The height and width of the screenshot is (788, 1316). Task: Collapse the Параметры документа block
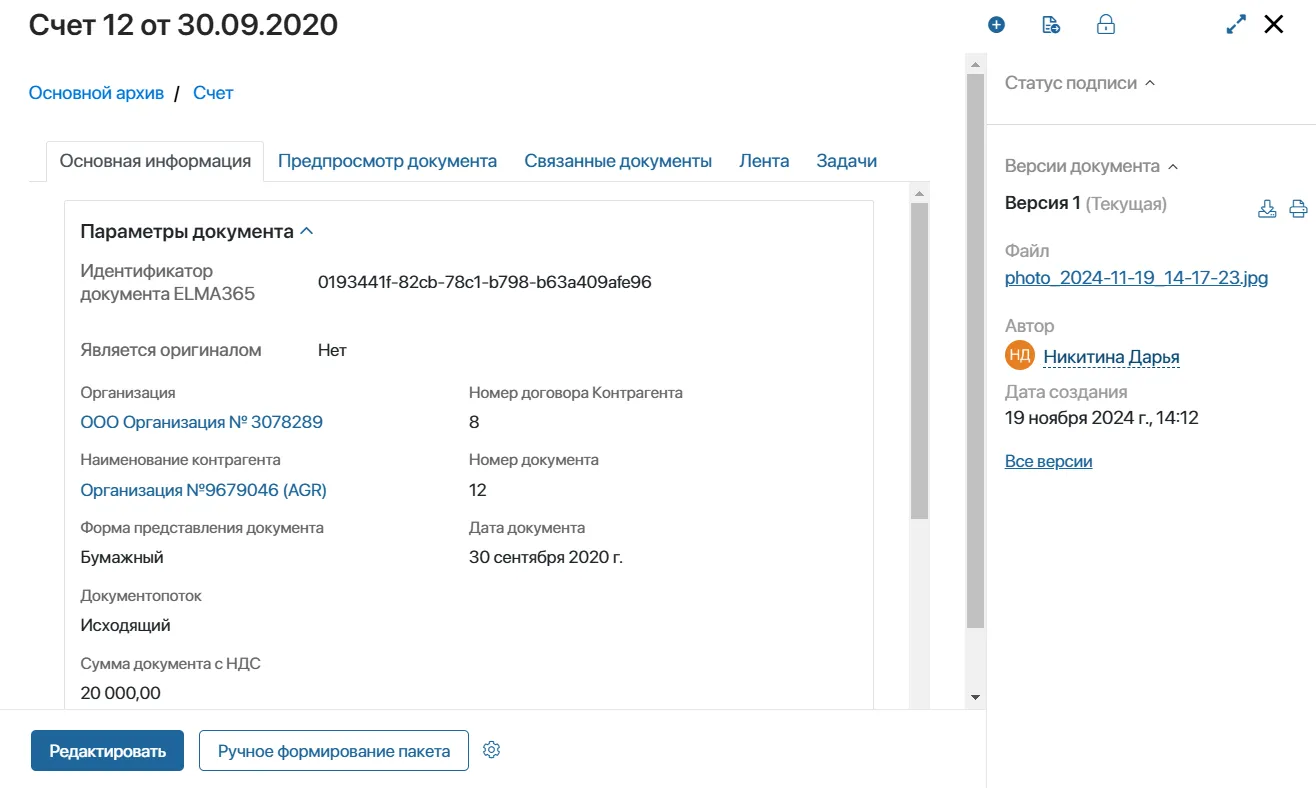pyautogui.click(x=307, y=231)
